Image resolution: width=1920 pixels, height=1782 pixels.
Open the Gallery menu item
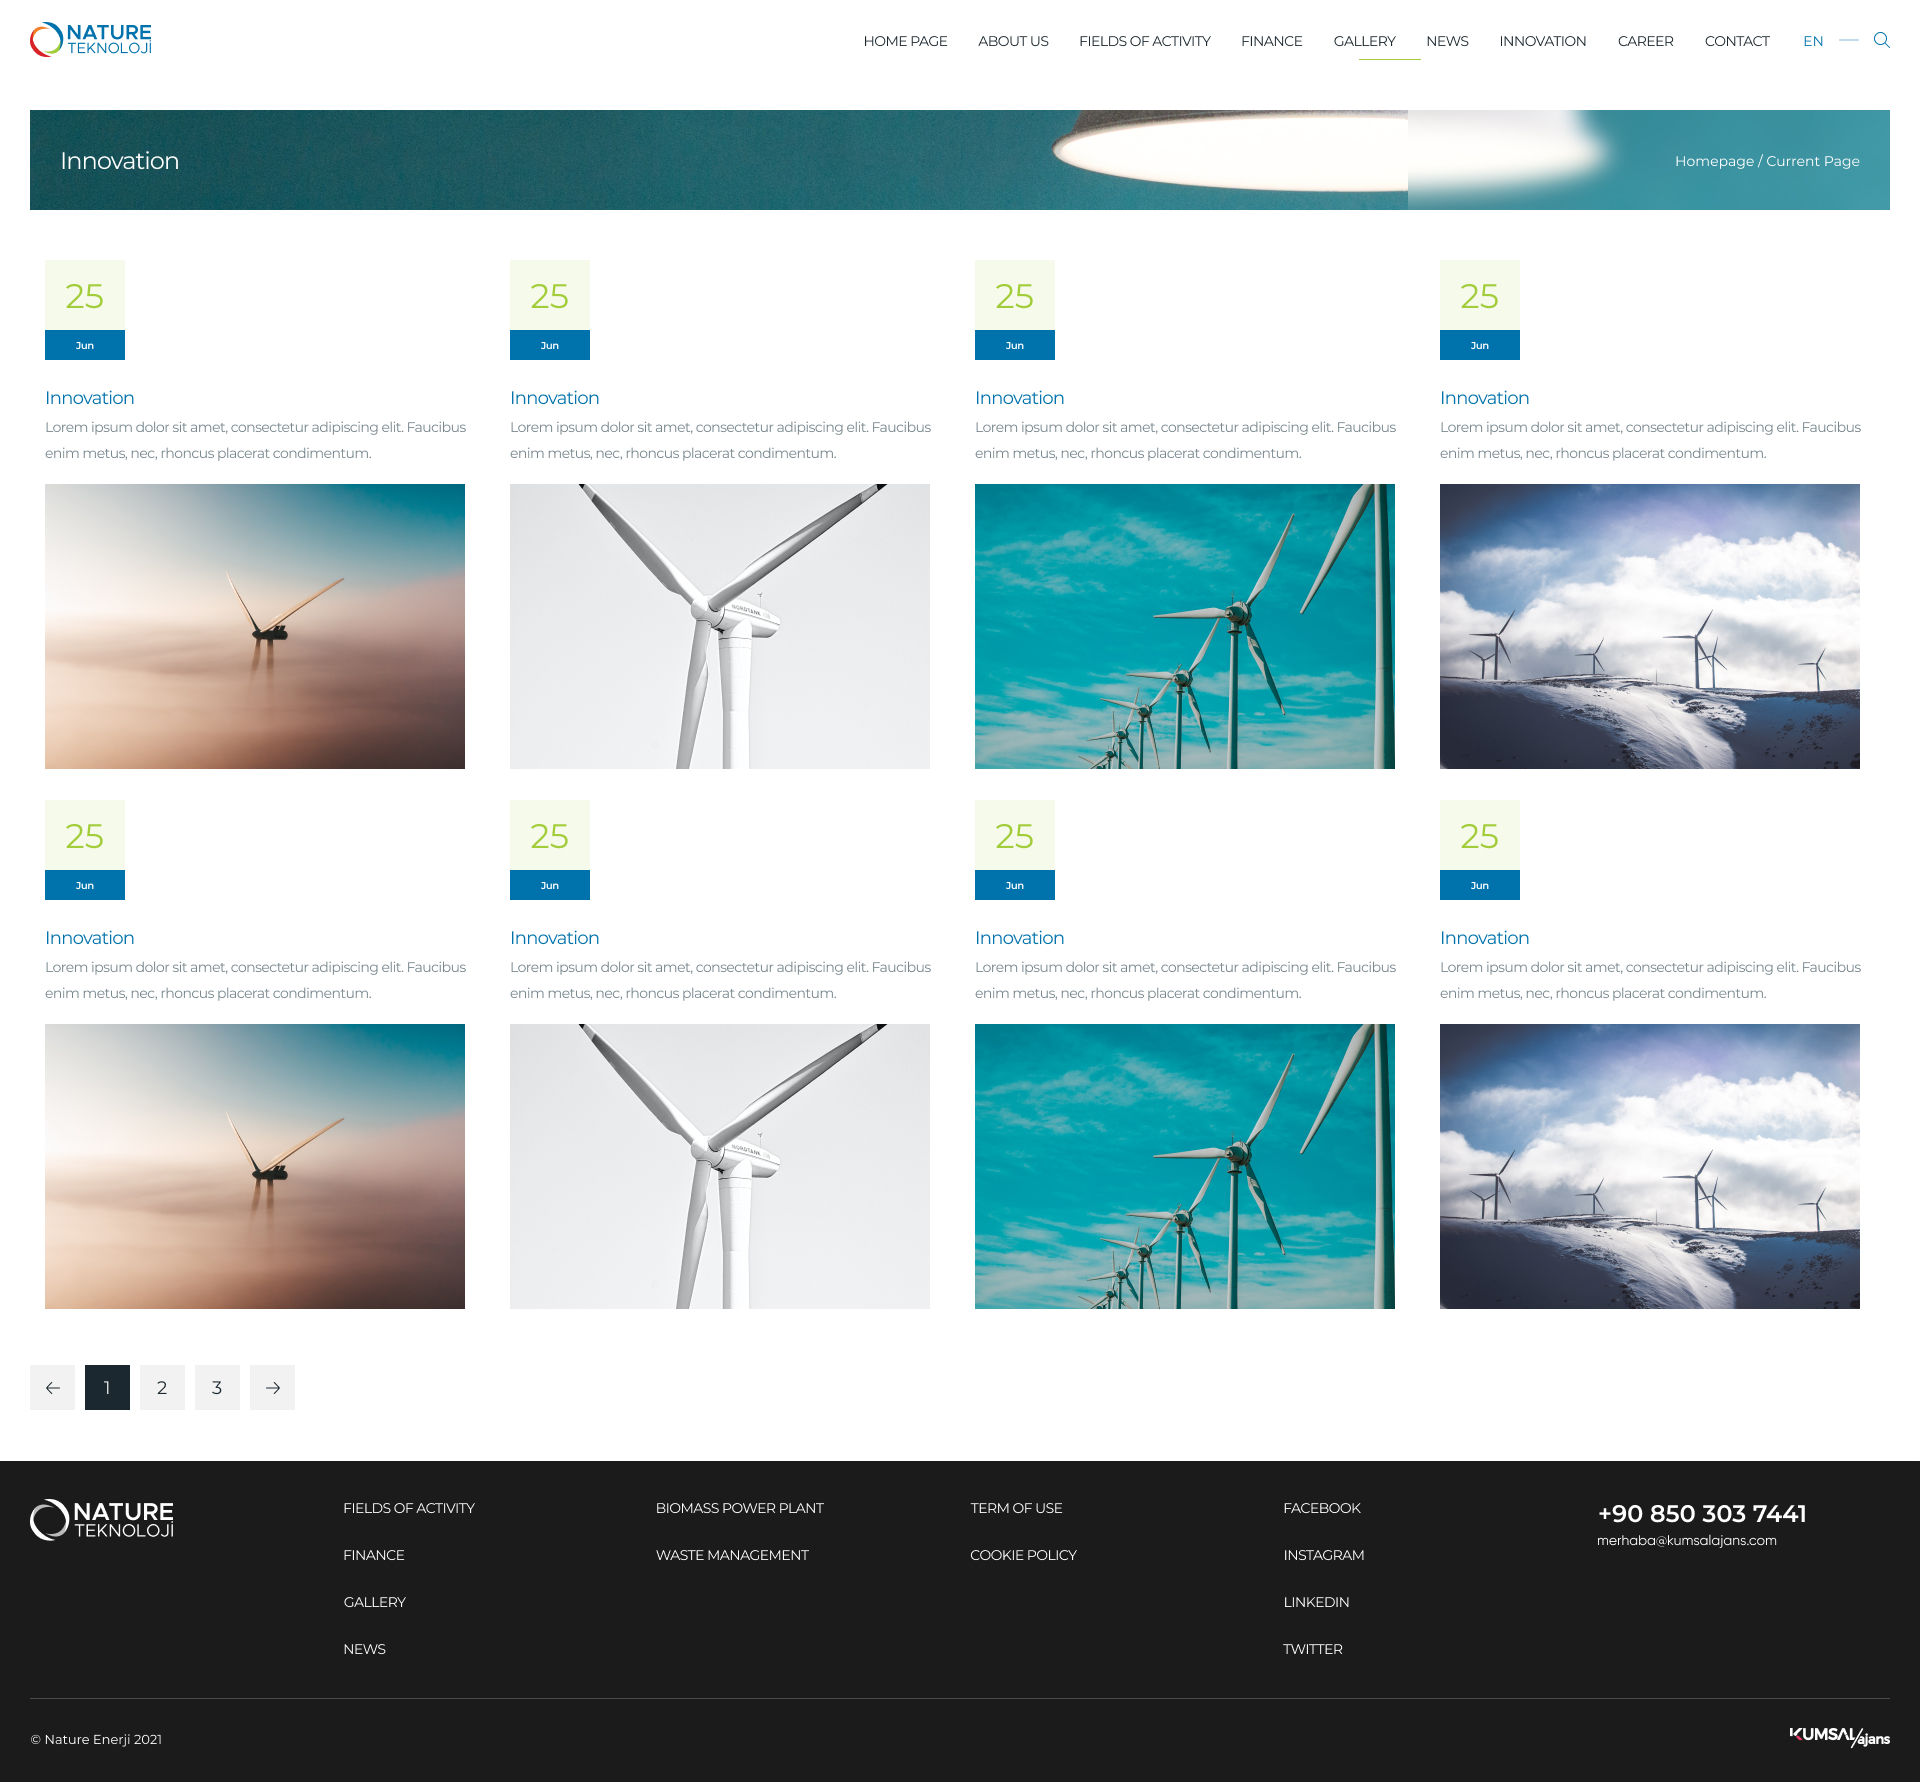coord(1364,41)
